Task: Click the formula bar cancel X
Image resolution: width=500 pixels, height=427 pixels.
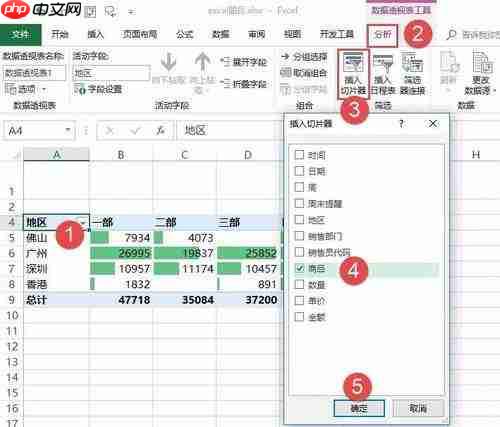Action: click(x=109, y=131)
